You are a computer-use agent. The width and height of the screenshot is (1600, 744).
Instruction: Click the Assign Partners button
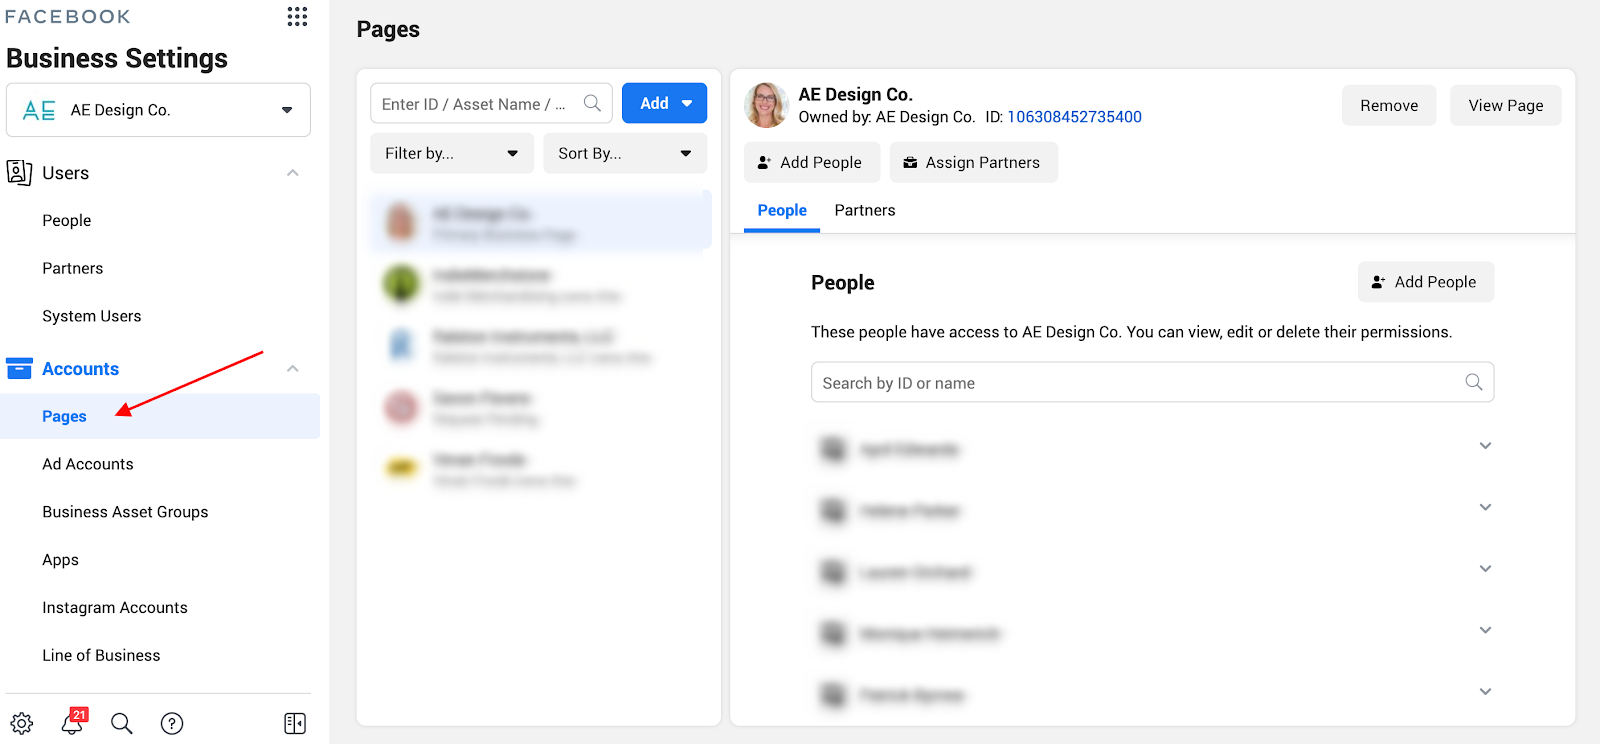point(973,162)
